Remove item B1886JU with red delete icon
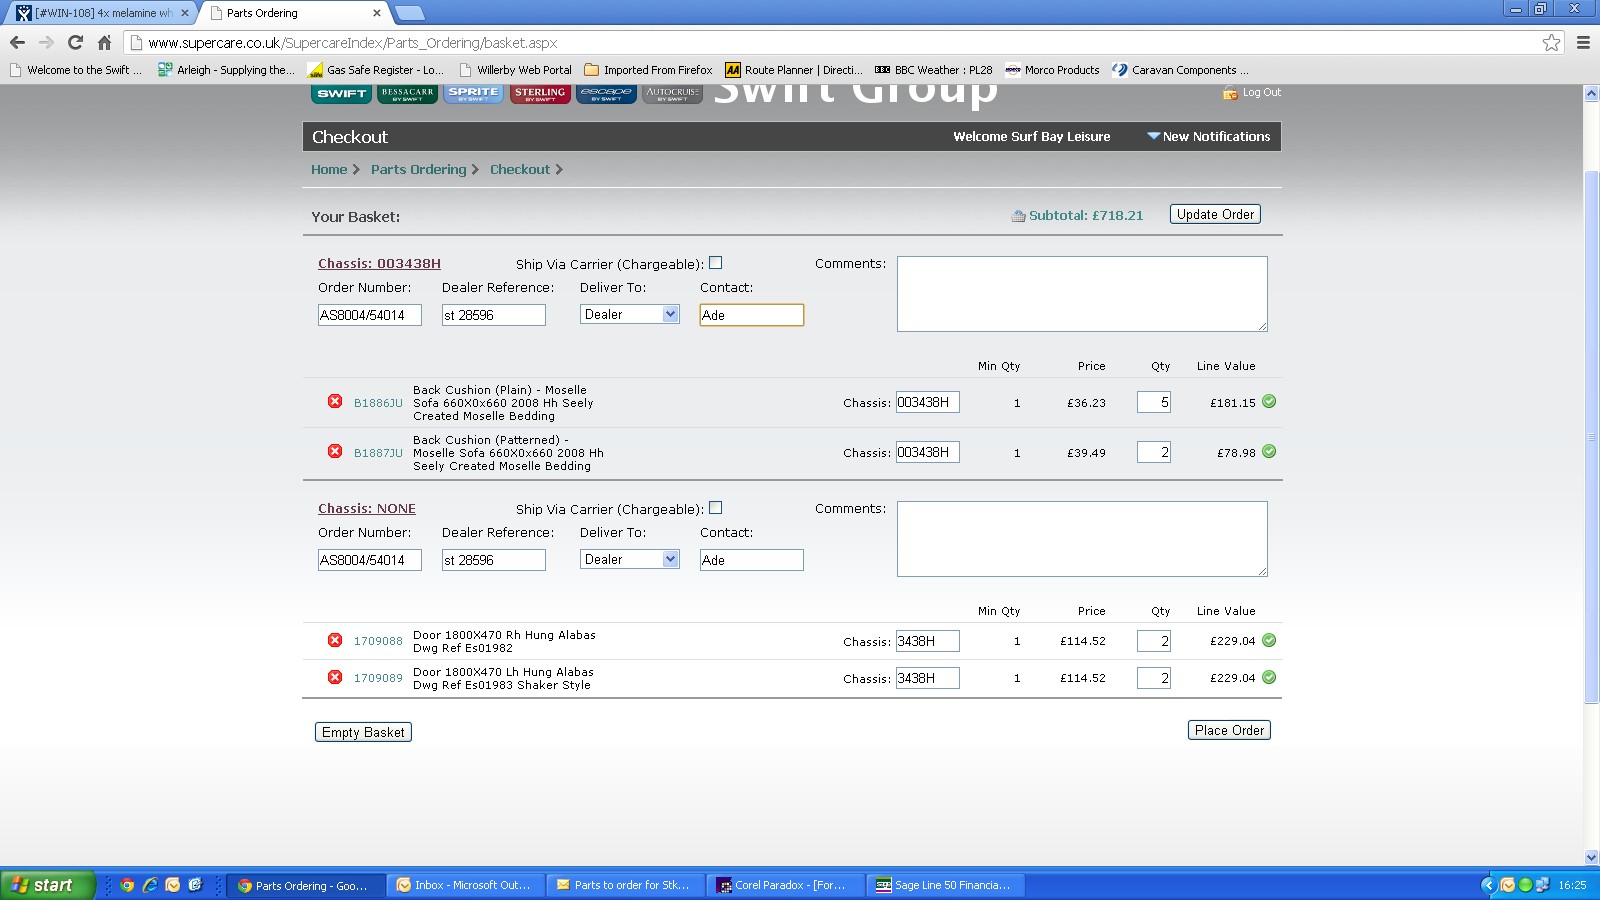Viewport: 1600px width, 900px height. tap(335, 402)
